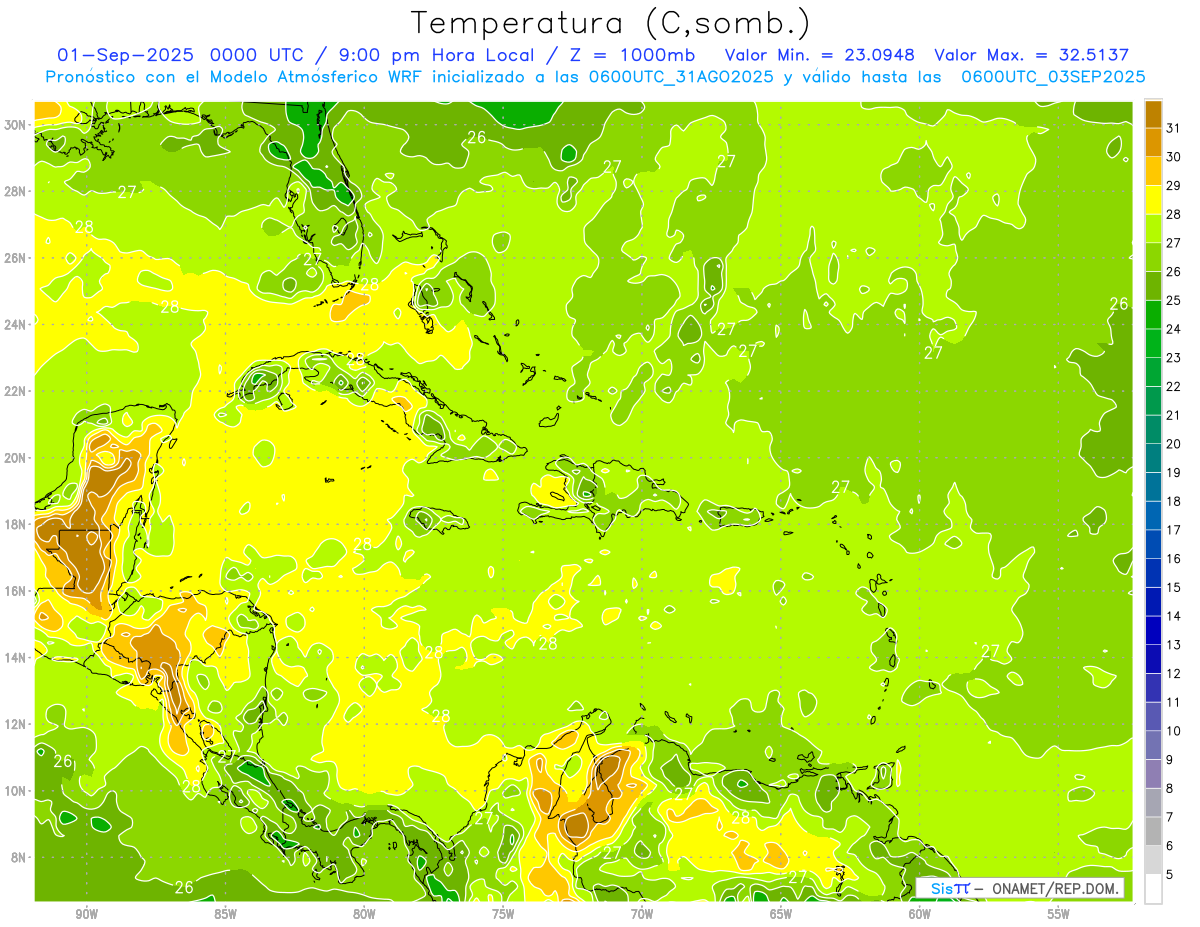
Task: Click the 24N latitude axis label
Action: coord(16,325)
